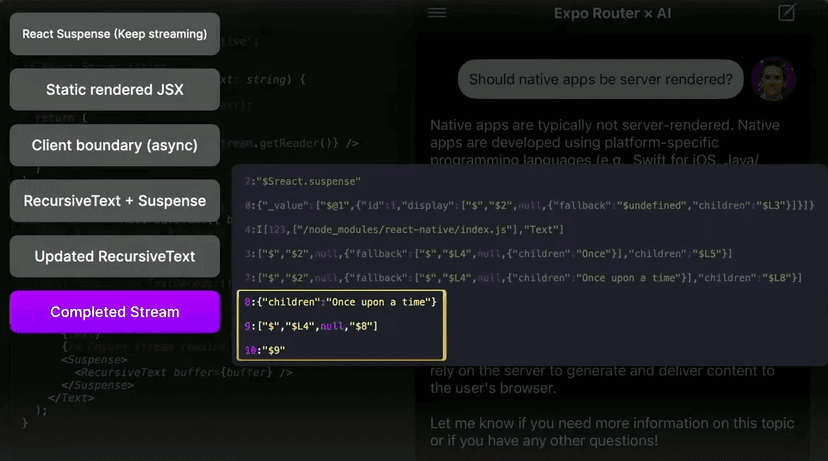
Task: Switch to RecursiveText + Suspense step
Action: tap(114, 200)
